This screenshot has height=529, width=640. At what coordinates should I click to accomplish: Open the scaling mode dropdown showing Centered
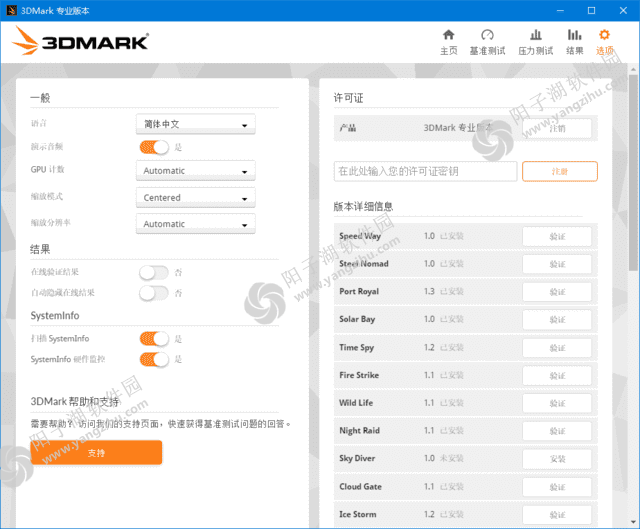click(x=196, y=198)
